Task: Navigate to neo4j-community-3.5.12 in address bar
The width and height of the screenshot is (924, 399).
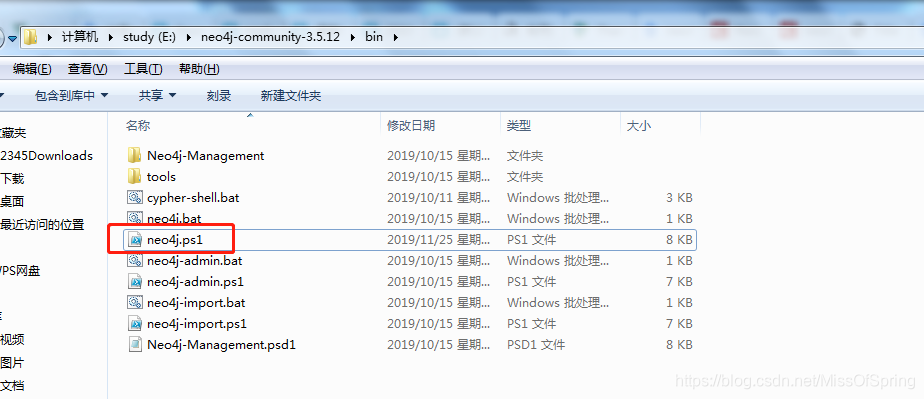Action: (270, 37)
